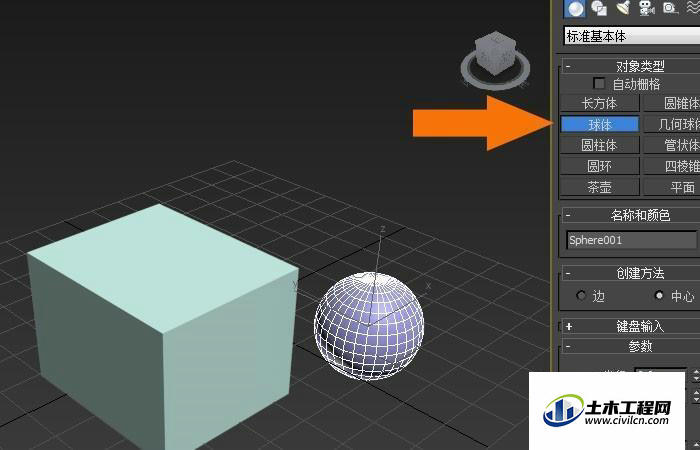
Task: Click the 平面 button
Action: pos(671,187)
